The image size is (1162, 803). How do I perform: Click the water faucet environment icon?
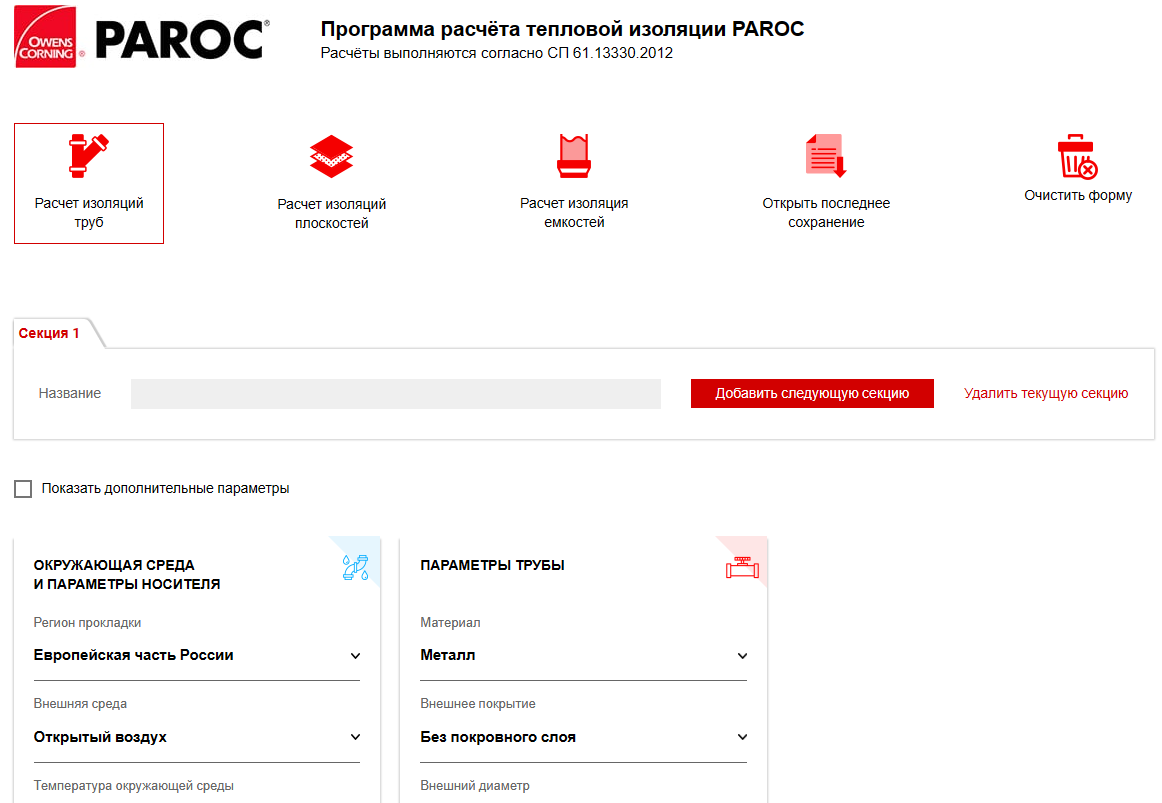click(355, 567)
